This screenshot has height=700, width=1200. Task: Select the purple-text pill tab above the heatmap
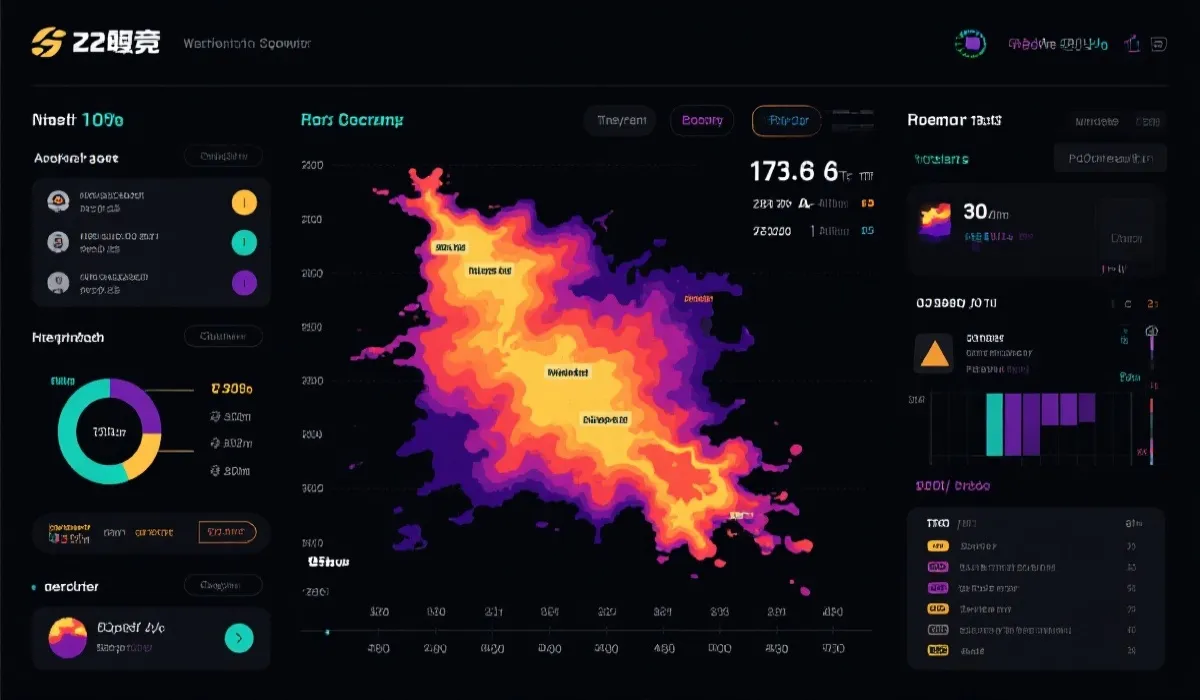click(702, 121)
